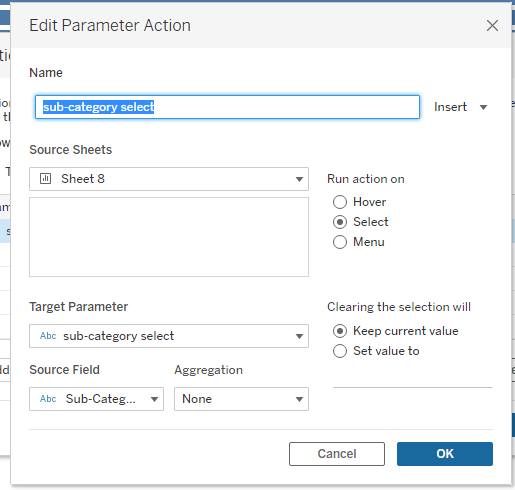
Task: Click the worksheet icon beside Sheet 8
Action: pos(45,179)
